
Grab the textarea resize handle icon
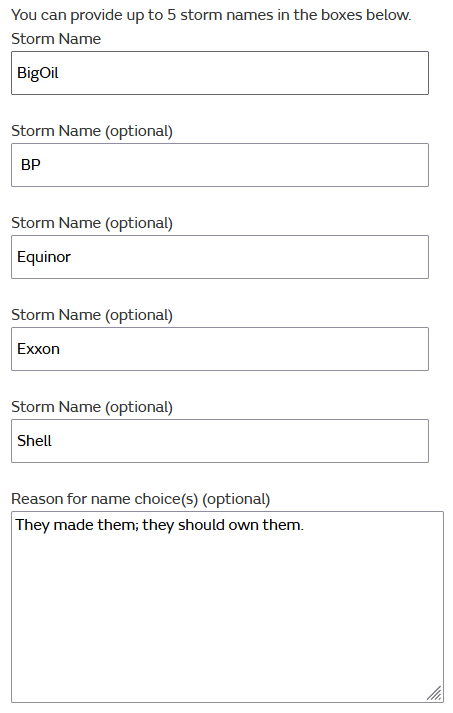point(434,693)
